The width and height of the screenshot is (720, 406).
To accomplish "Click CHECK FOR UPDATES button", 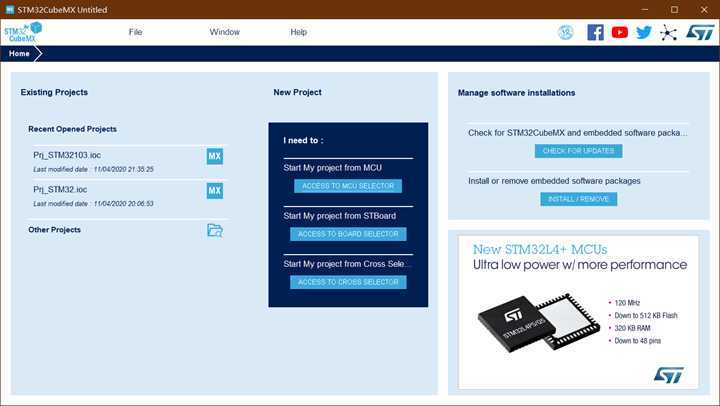I will tap(579, 151).
